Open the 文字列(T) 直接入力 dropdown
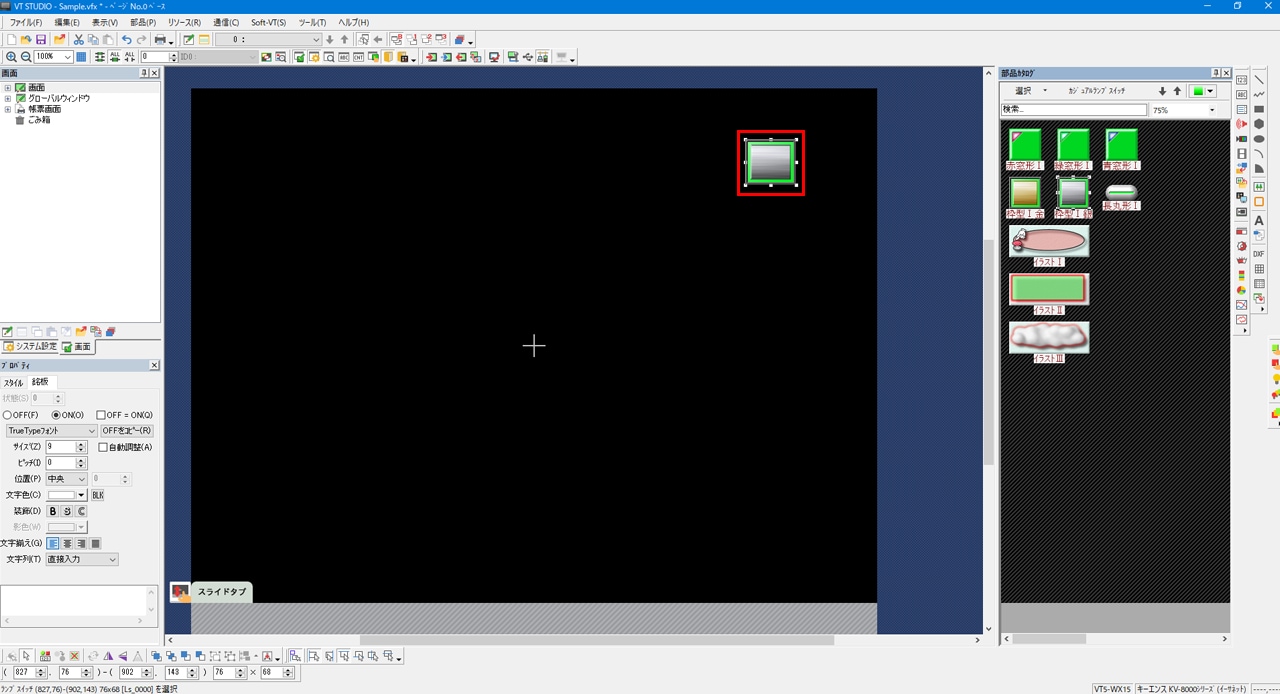Screen dimensions: 1280x694 [82, 559]
